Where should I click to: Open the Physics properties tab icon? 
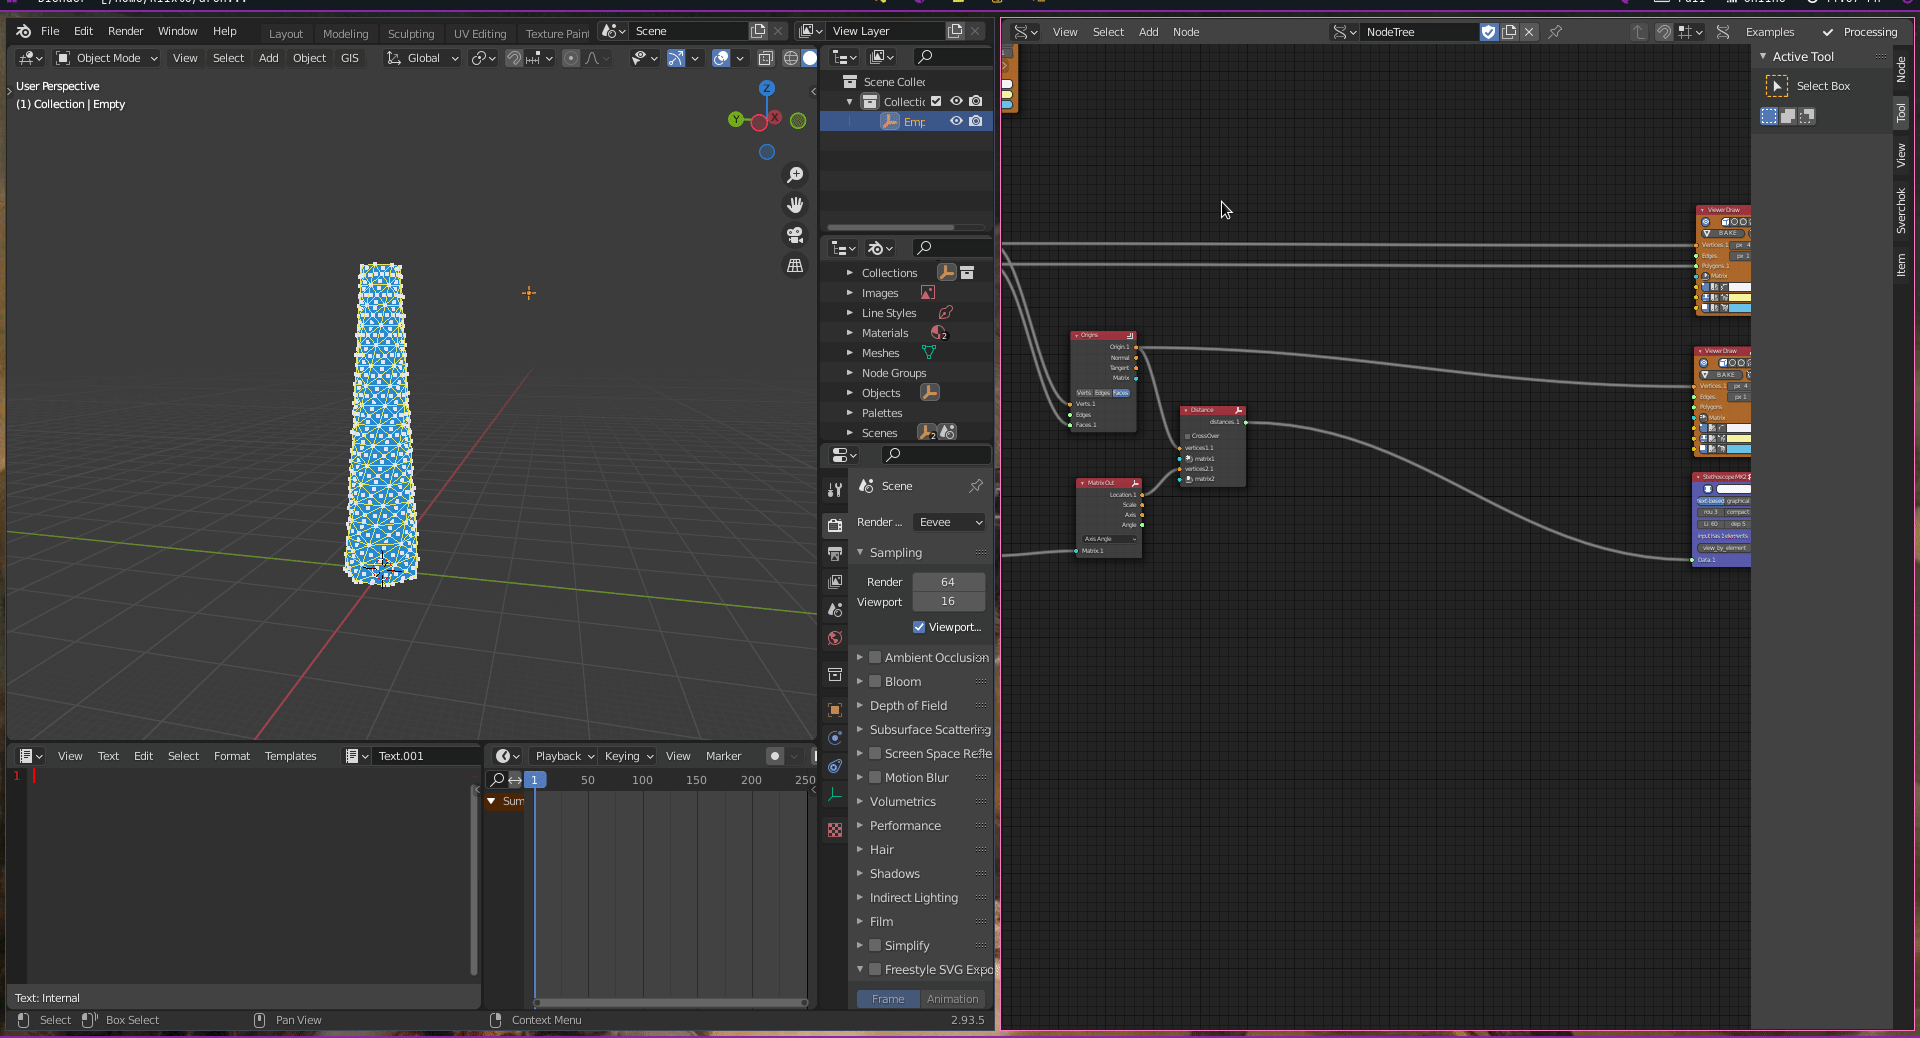[835, 738]
